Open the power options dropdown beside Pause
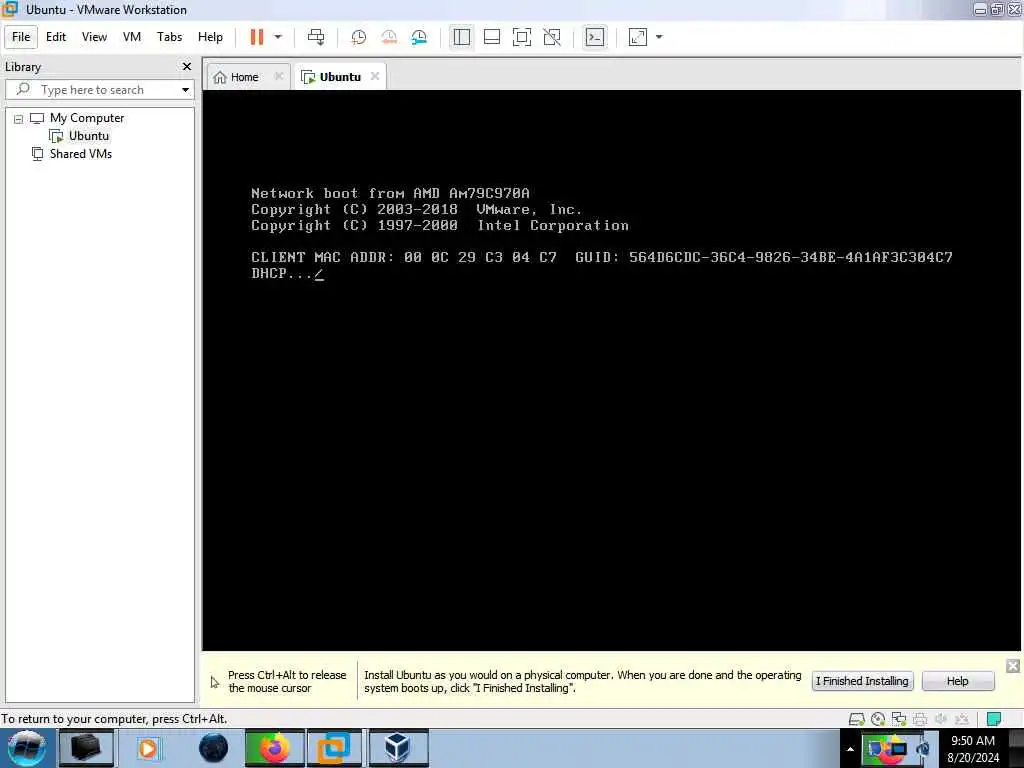 [x=278, y=37]
